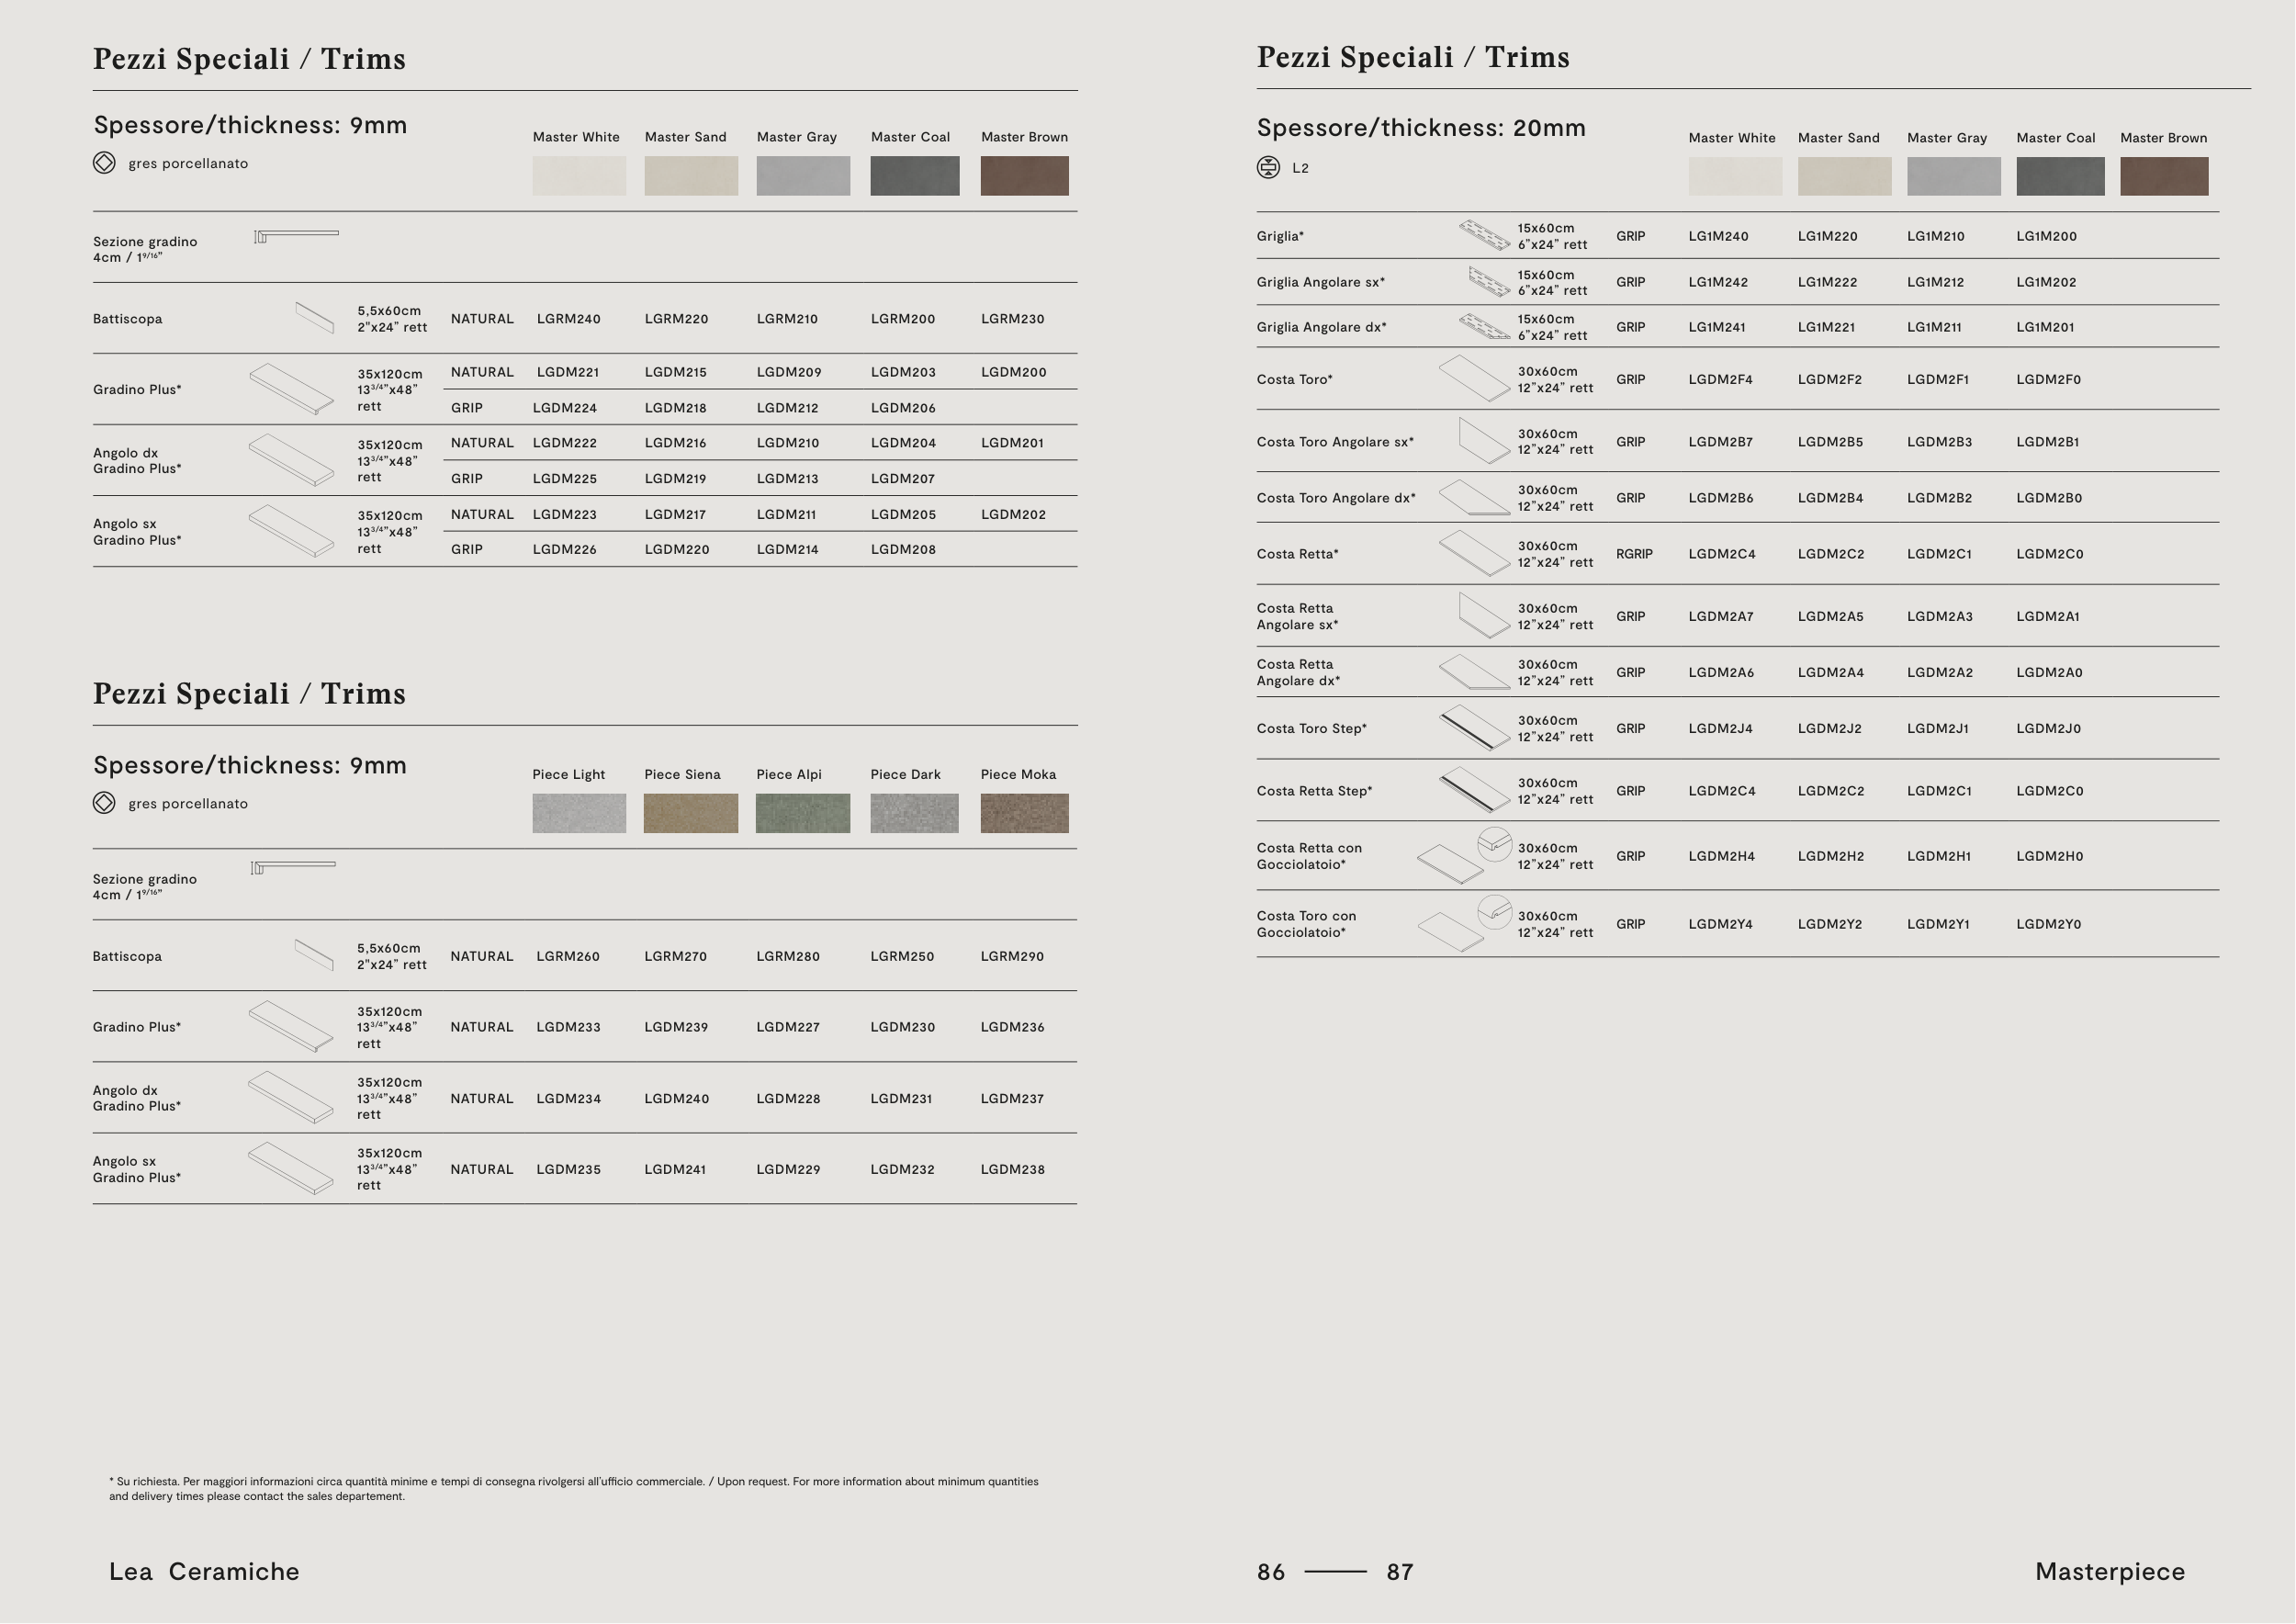2296x1624 pixels.
Task: Click the Piece Siena color swatch
Action: (x=690, y=813)
